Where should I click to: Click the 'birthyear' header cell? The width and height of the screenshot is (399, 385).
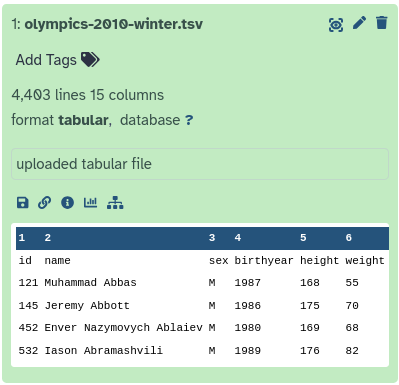pos(264,260)
